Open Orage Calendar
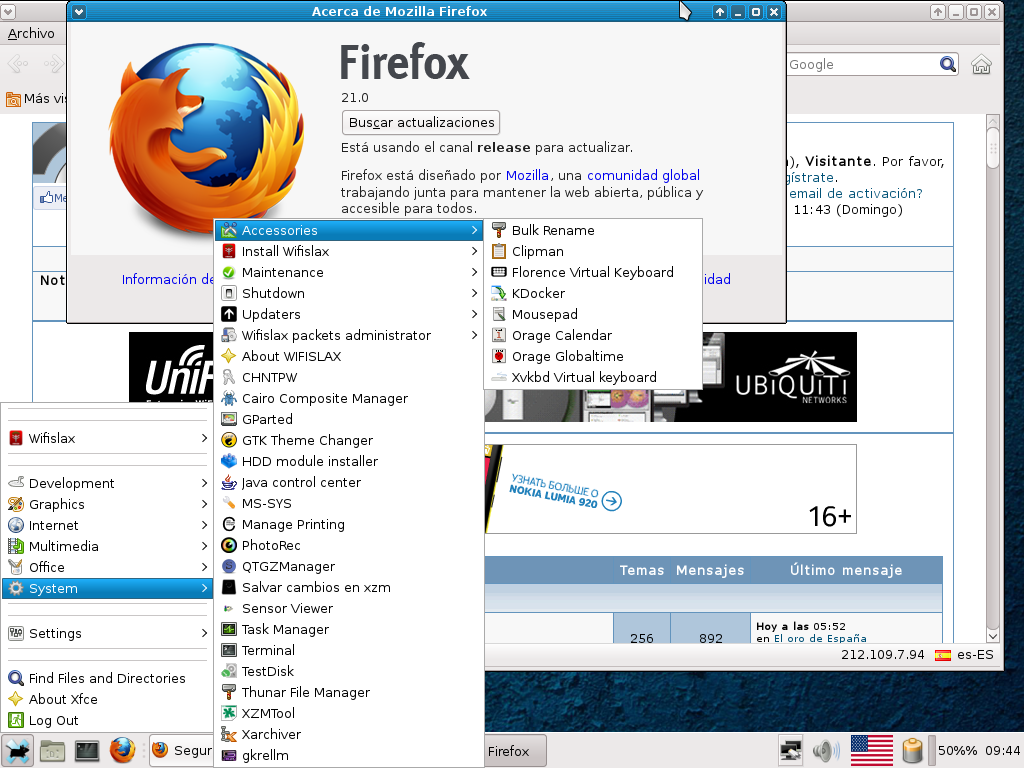The height and width of the screenshot is (768, 1024). click(x=593, y=335)
